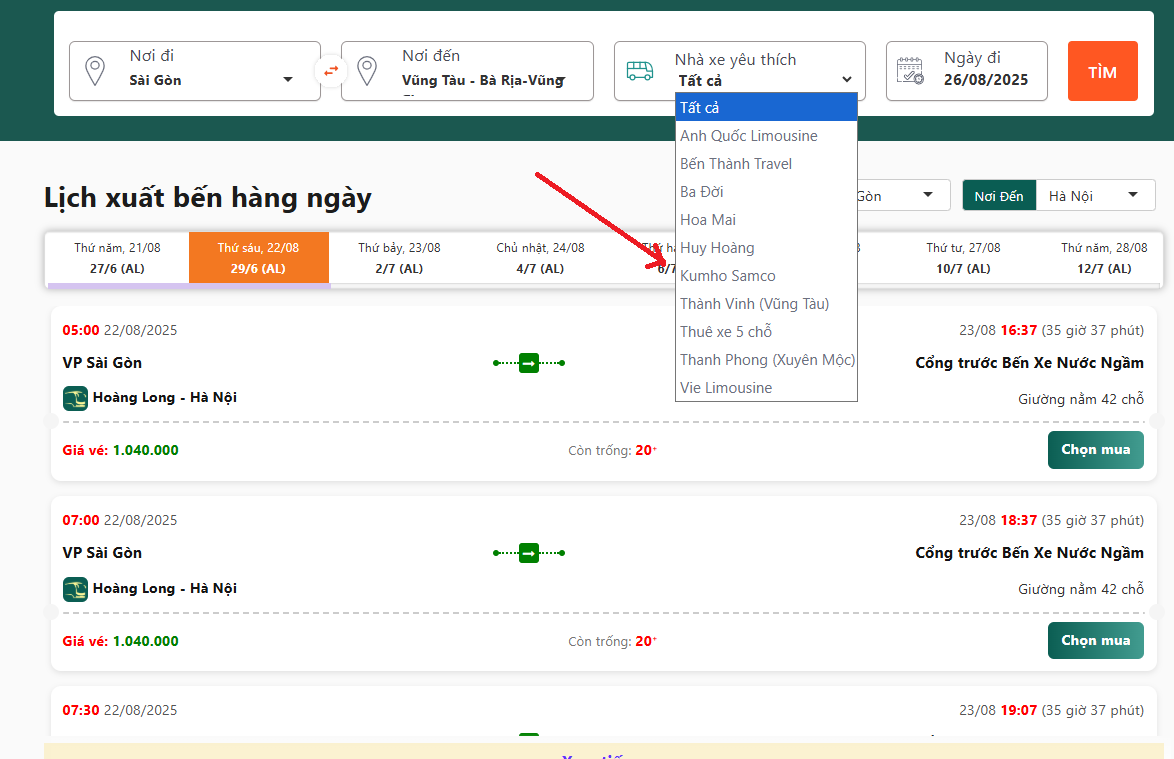Click Còn trống: 20 on the 07:00 trip
Viewport: 1174px width, 759px height.
point(612,641)
